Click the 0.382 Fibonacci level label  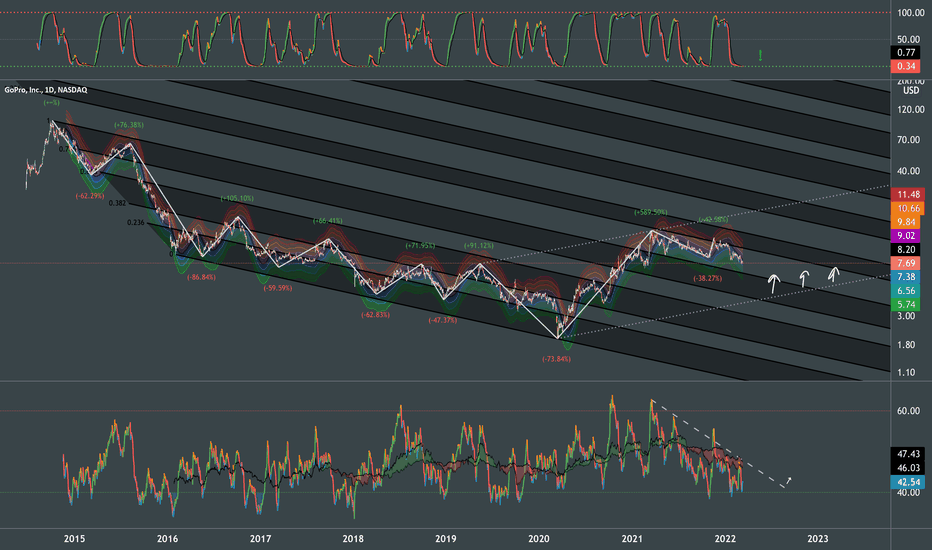coord(117,203)
